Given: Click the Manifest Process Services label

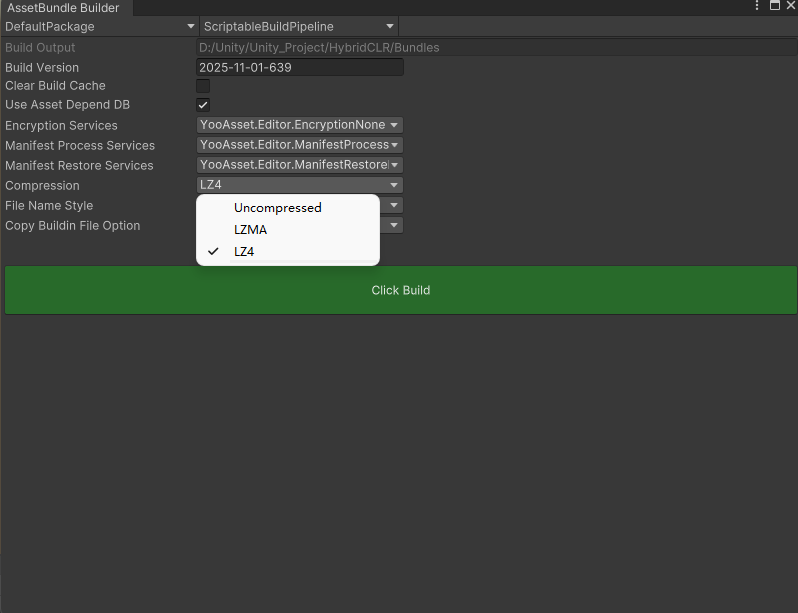Looking at the screenshot, I should [80, 146].
